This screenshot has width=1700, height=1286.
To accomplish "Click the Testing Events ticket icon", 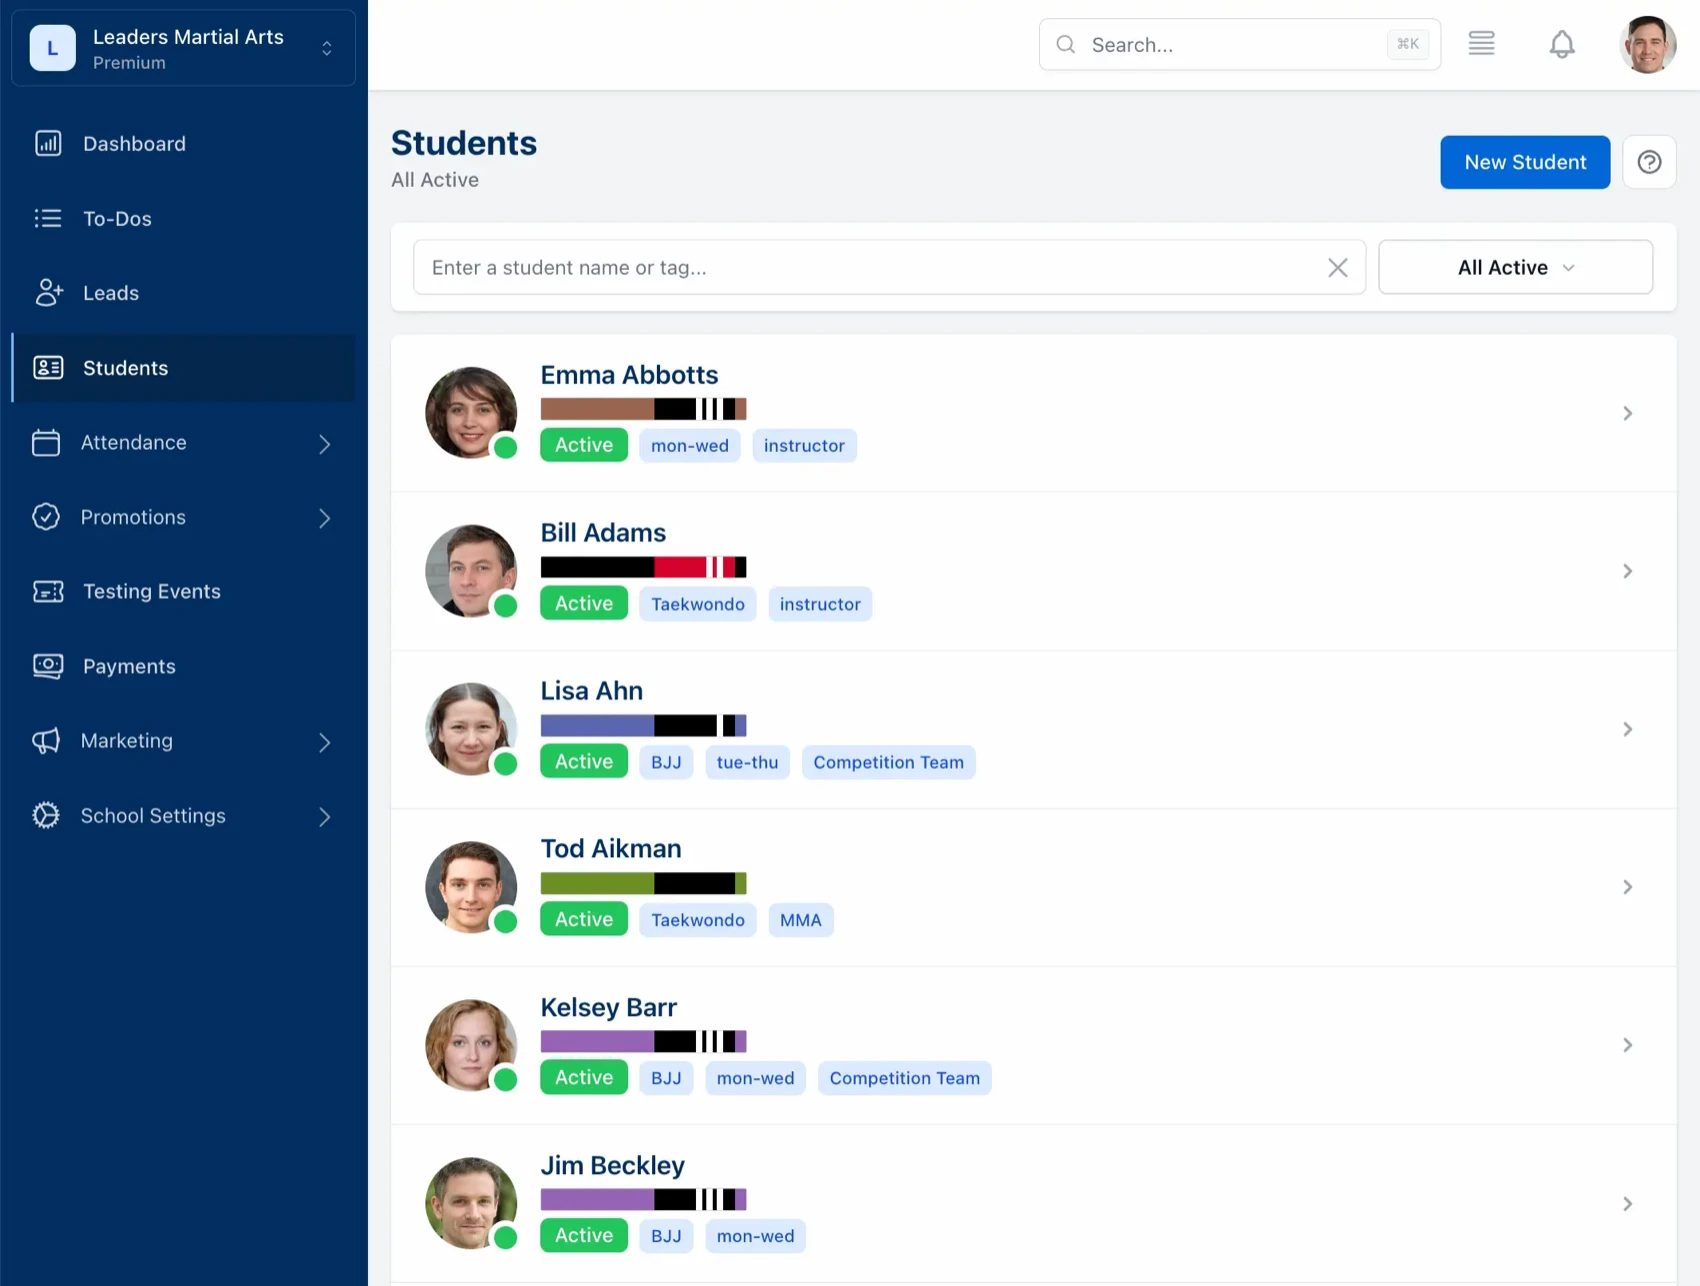I will click(x=47, y=591).
